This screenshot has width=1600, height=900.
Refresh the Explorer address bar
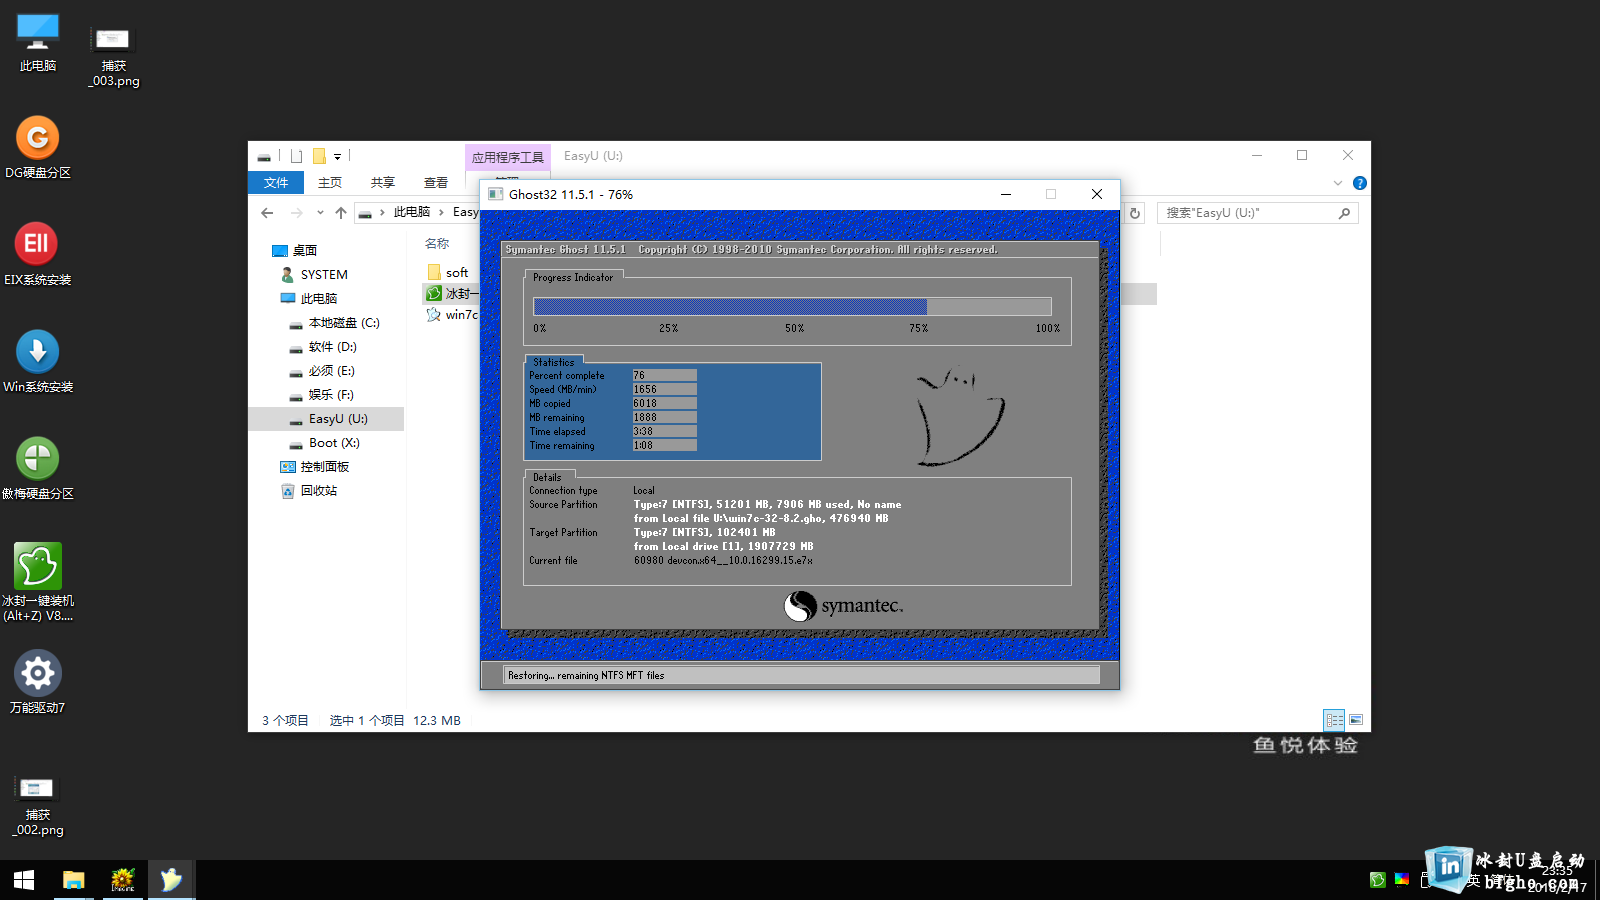pyautogui.click(x=1134, y=213)
